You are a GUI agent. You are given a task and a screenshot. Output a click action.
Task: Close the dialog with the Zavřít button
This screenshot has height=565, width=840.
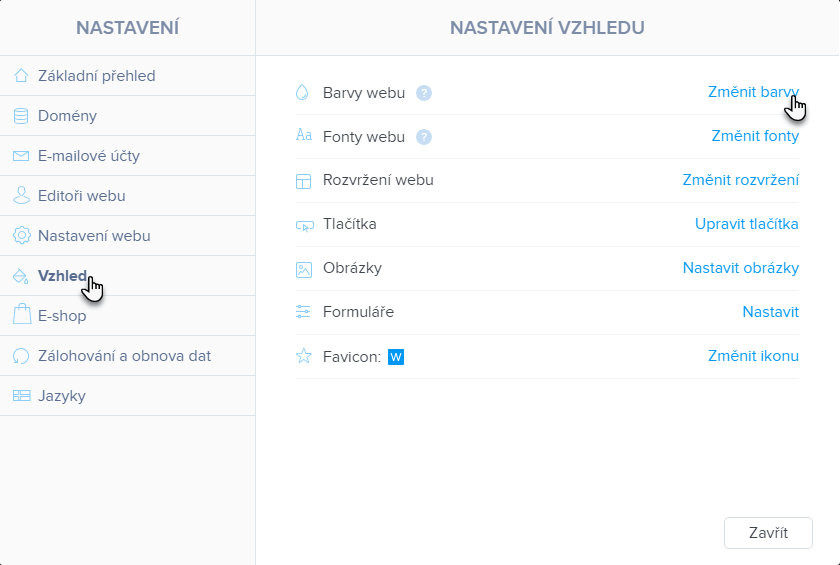(768, 533)
